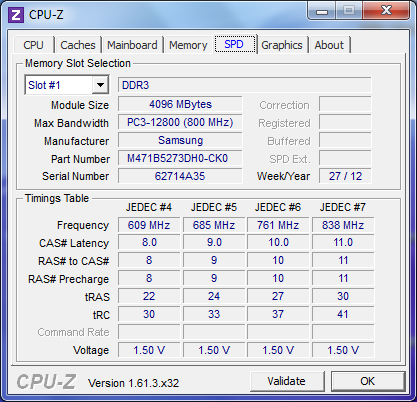Click tRC value 41
The height and width of the screenshot is (402, 417).
pyautogui.click(x=343, y=314)
